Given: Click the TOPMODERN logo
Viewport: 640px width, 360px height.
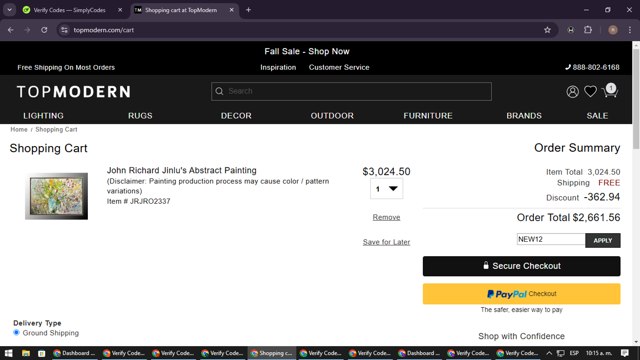Looking at the screenshot, I should click(74, 92).
